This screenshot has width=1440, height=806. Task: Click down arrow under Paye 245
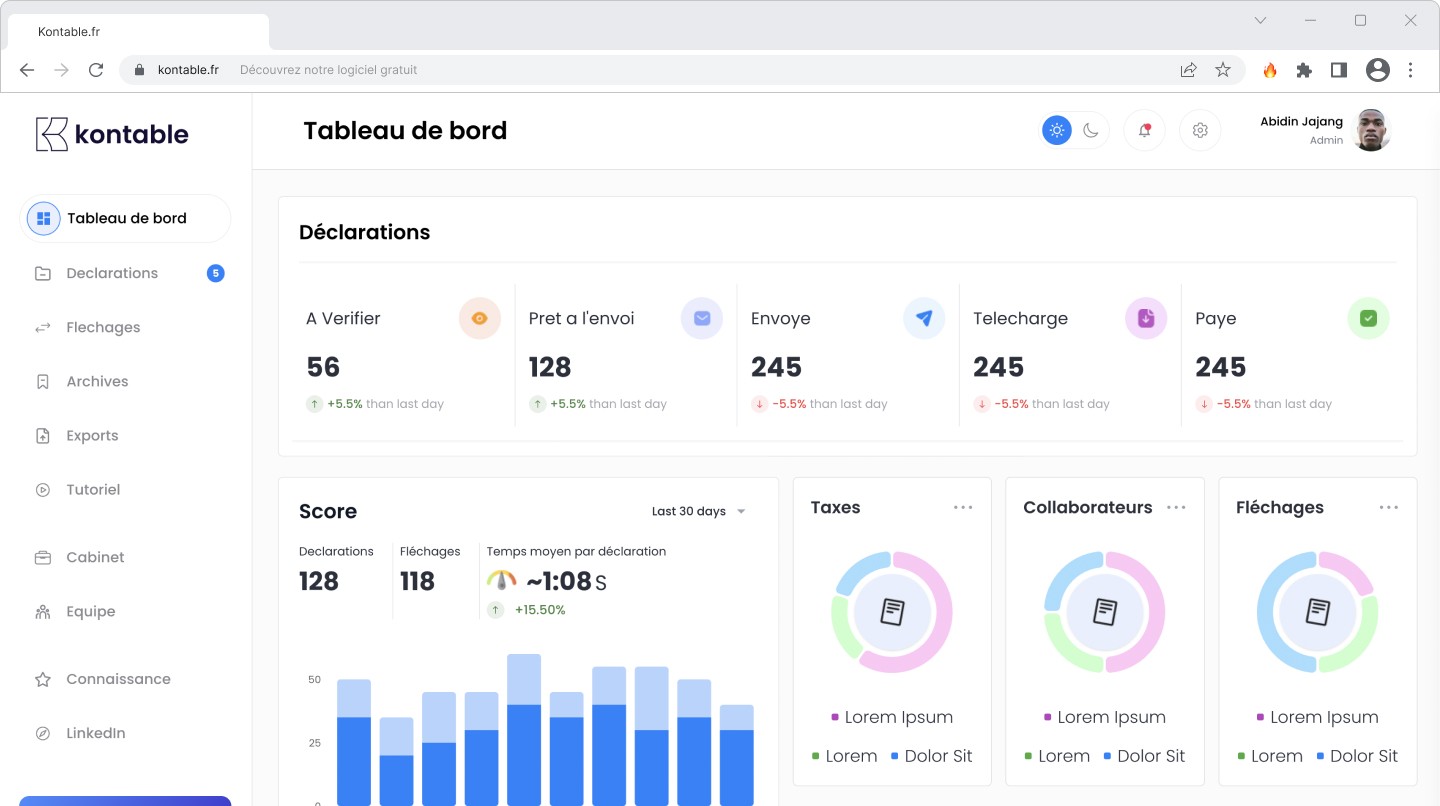point(1204,404)
